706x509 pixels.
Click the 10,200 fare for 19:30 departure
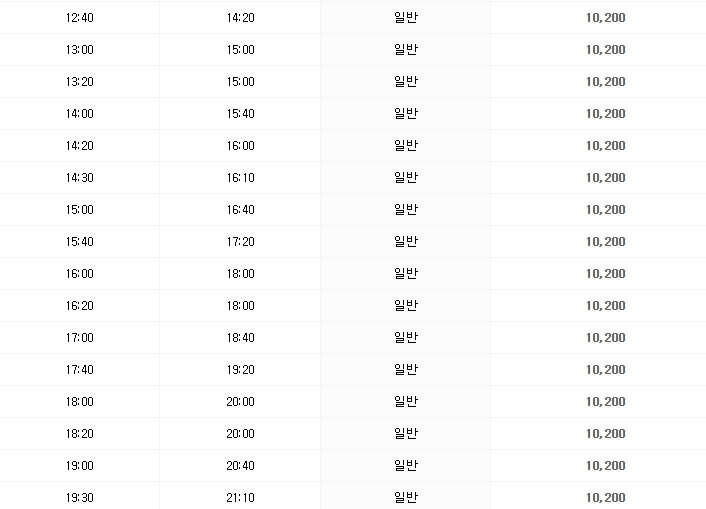coord(605,498)
